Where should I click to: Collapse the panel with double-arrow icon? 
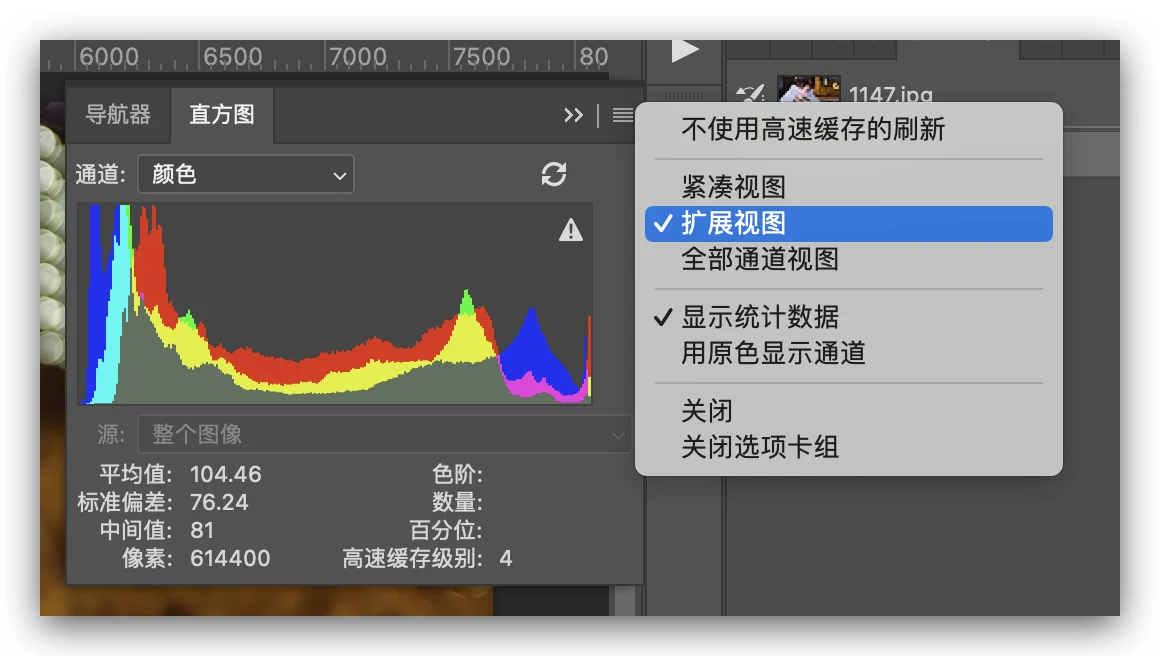pyautogui.click(x=573, y=116)
